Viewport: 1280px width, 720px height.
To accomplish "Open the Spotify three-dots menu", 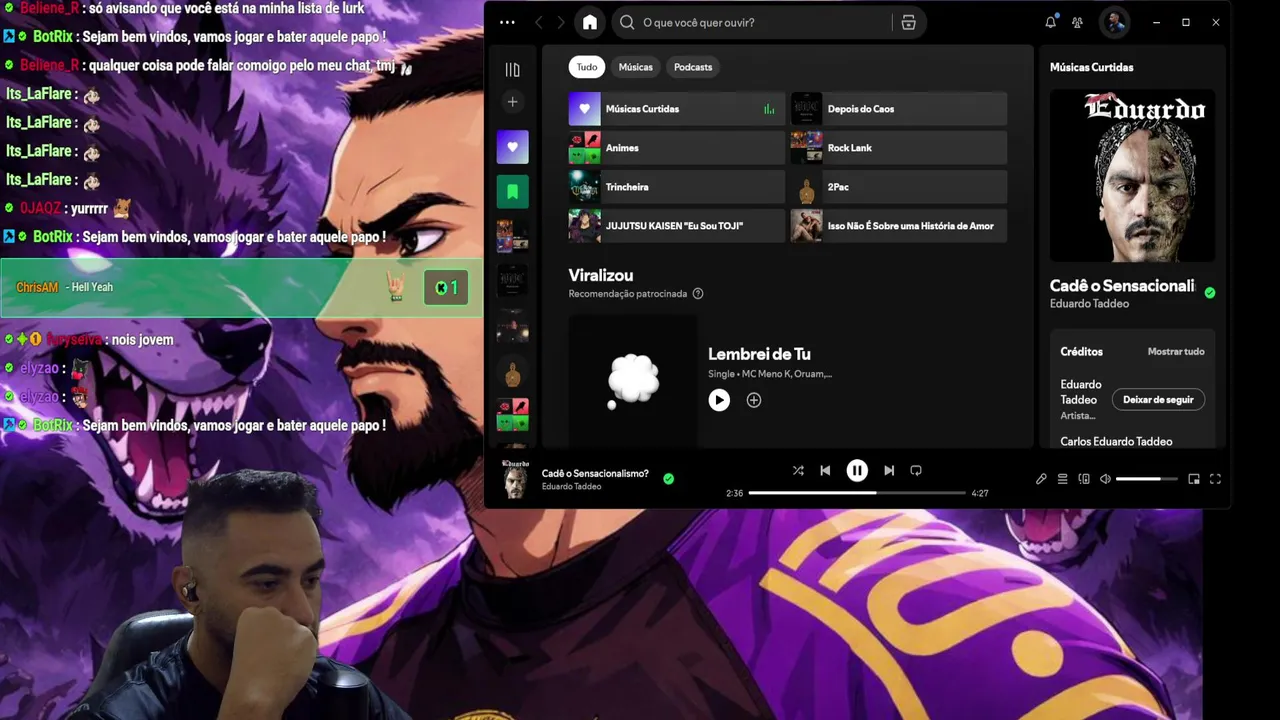I will (x=507, y=22).
